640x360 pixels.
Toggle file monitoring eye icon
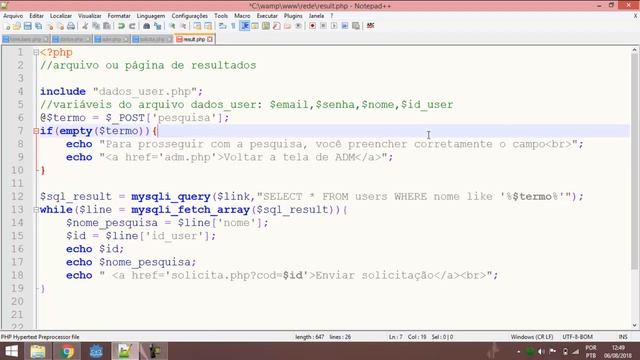298,26
